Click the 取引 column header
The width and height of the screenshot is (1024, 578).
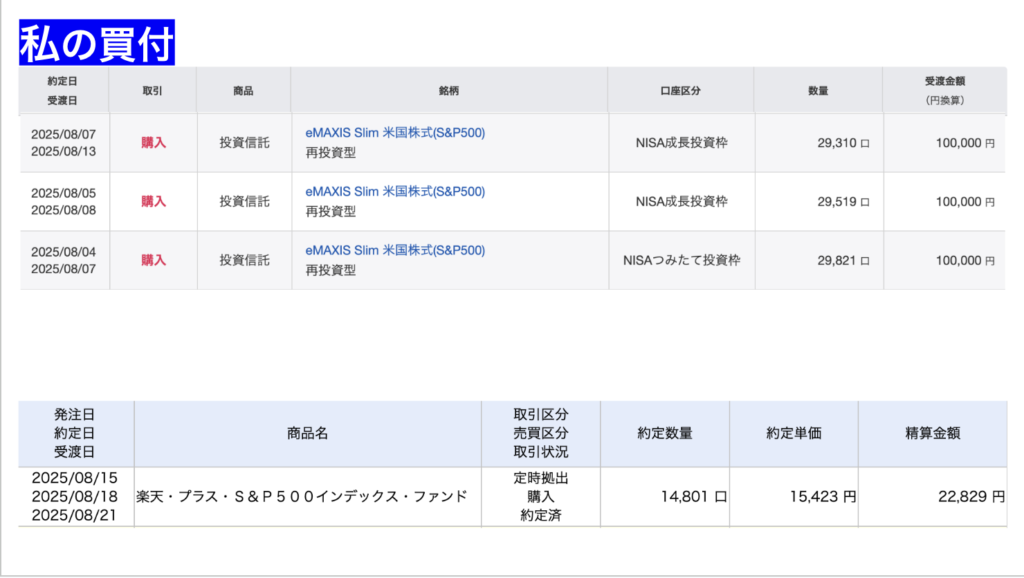(x=153, y=91)
